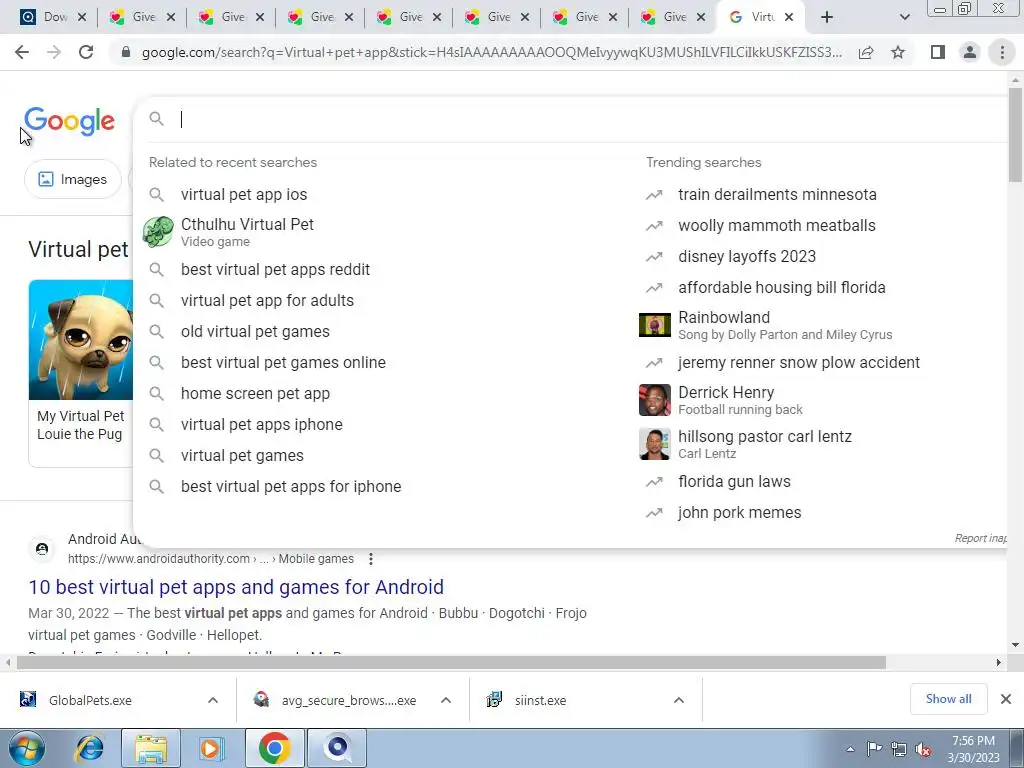Select 'virtual pet games' suggestion
The height and width of the screenshot is (768, 1024).
coord(242,456)
